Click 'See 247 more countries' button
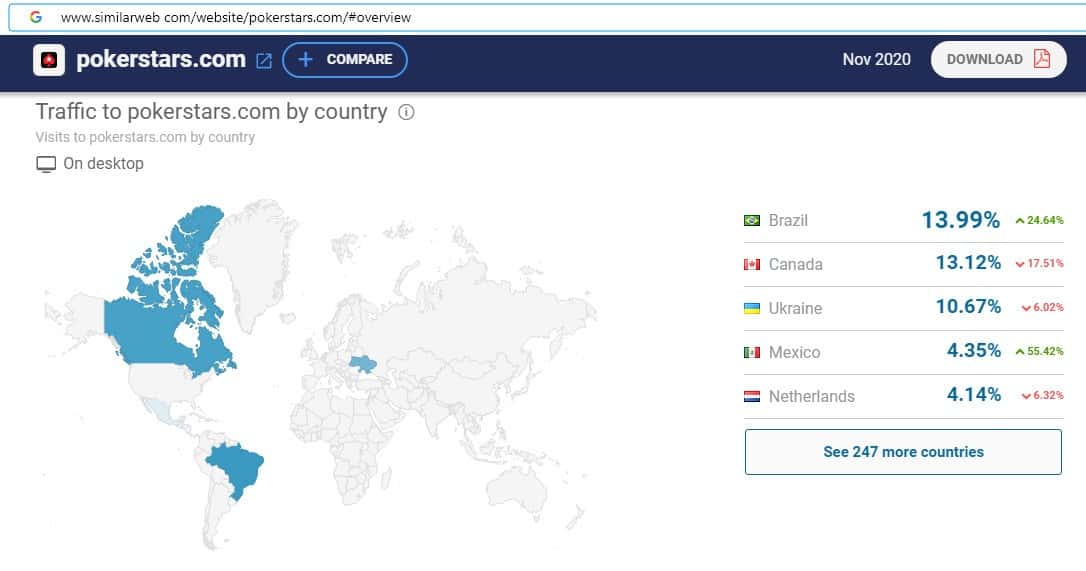Screen dimensions: 1086x571 click(x=903, y=452)
